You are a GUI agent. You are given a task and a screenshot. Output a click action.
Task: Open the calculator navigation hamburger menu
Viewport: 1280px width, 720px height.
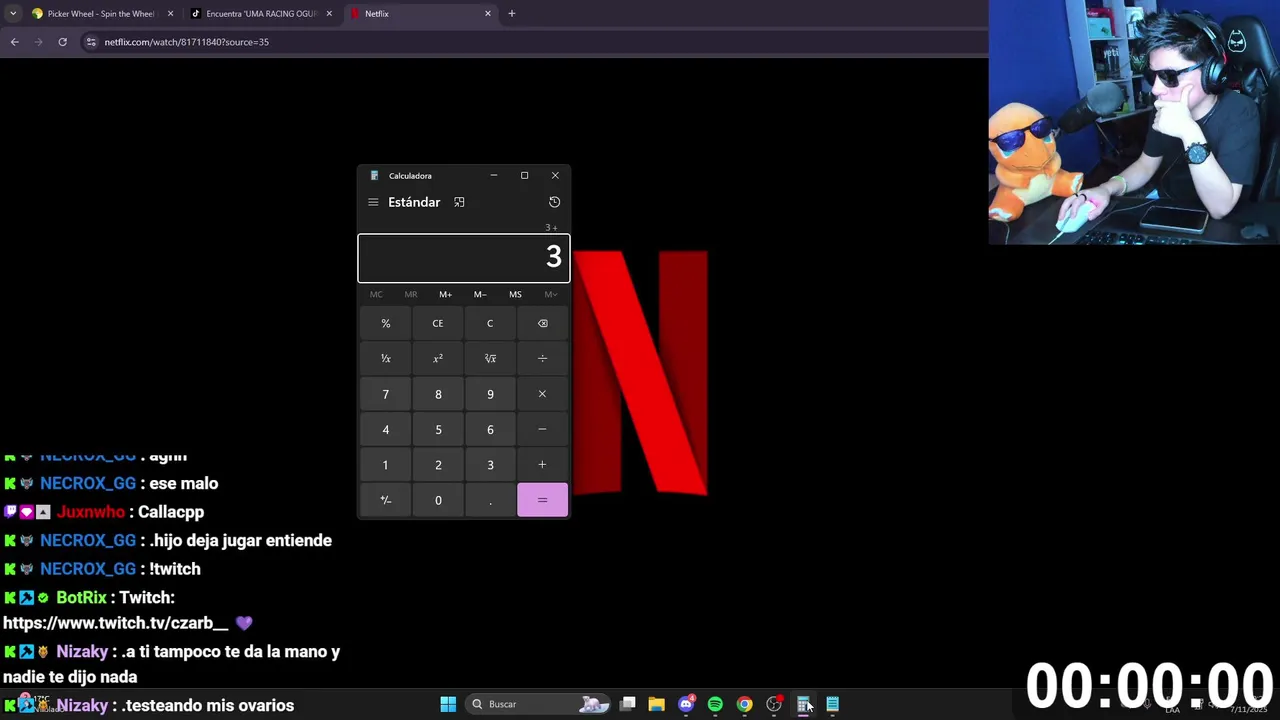tap(373, 202)
